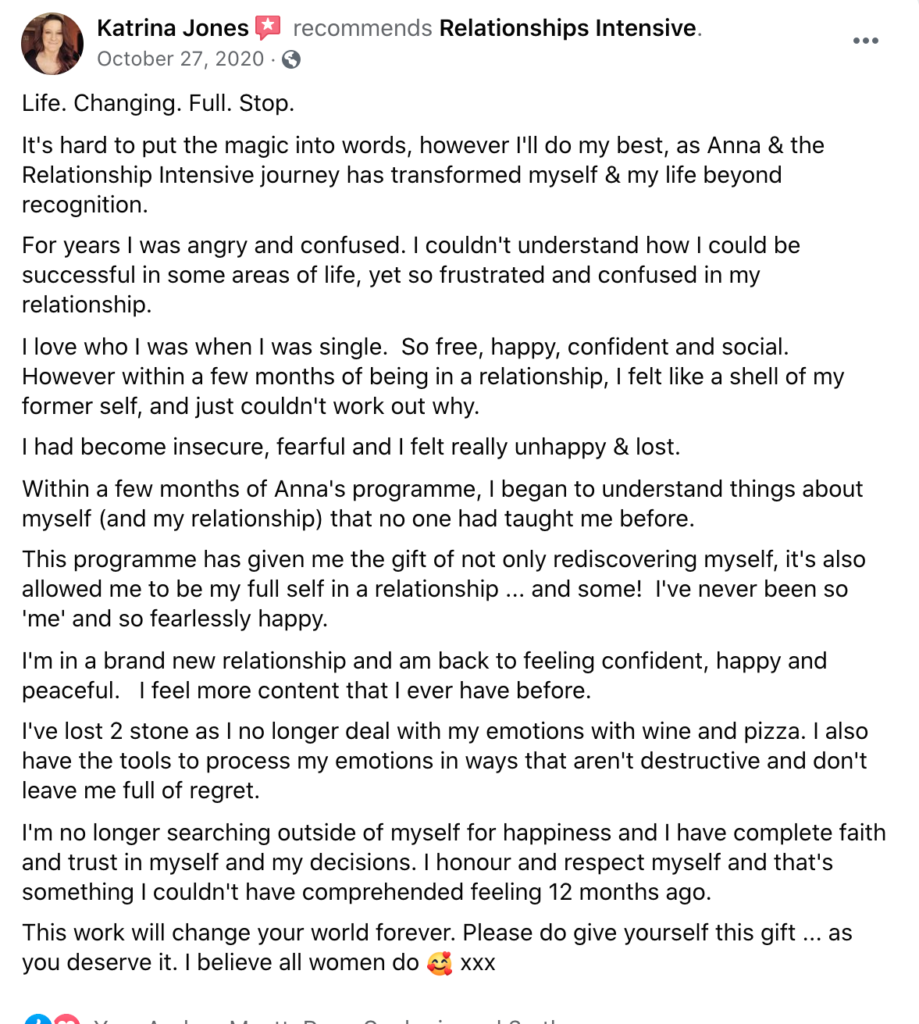Screen dimensions: 919x1024
Task: Click the word 'recommends' in header
Action: point(363,28)
